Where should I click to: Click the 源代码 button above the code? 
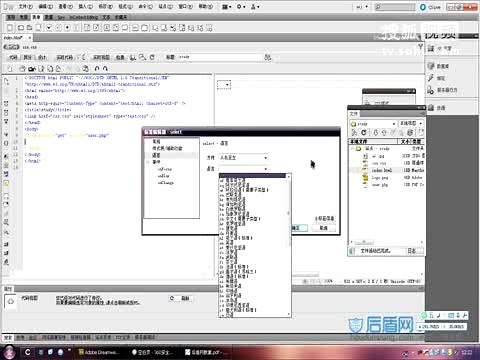(11, 47)
